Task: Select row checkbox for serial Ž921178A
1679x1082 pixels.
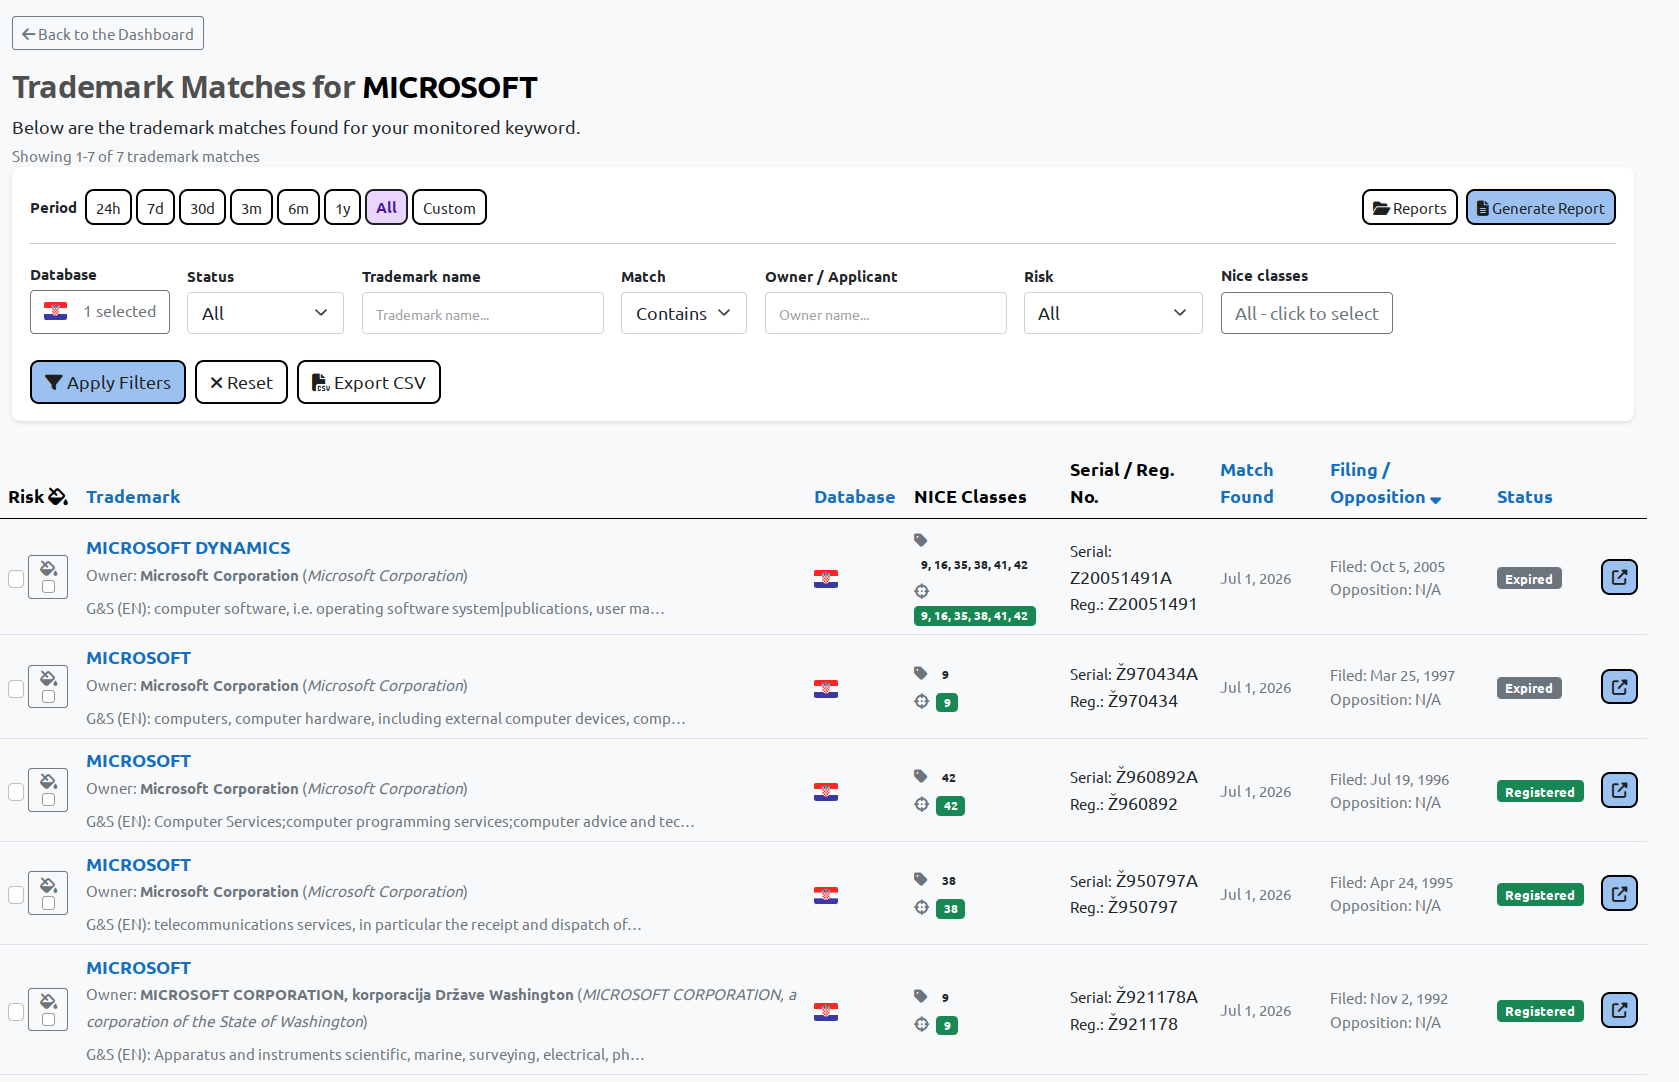Action: tap(16, 1012)
